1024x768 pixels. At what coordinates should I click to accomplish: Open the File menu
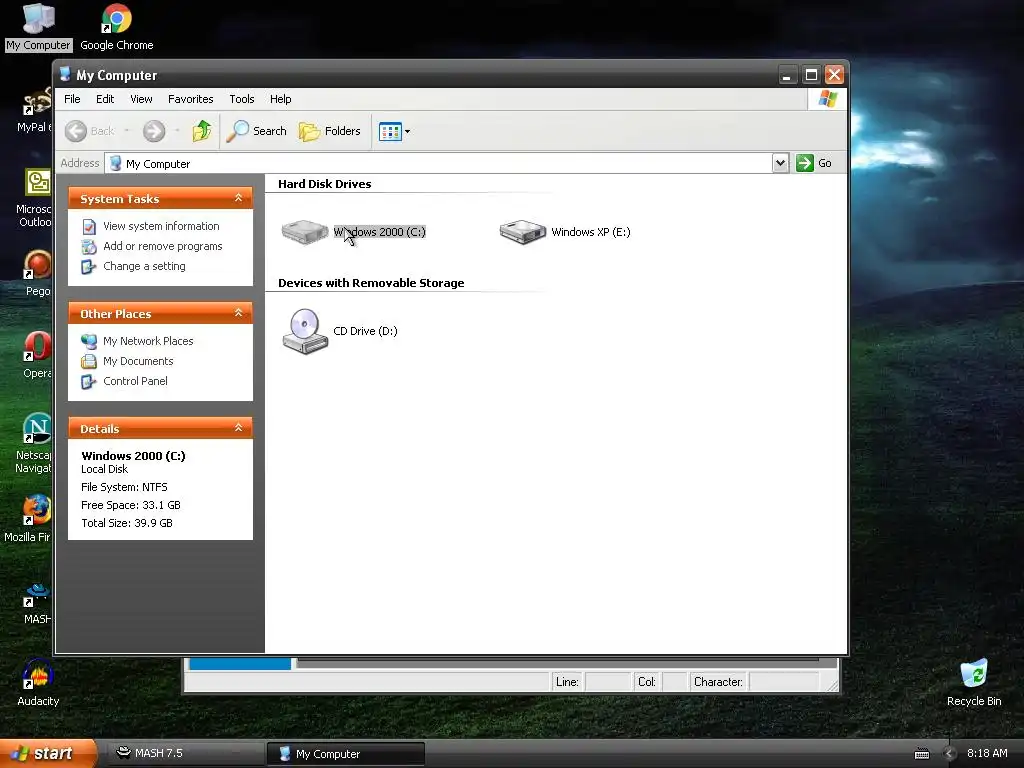[72, 99]
